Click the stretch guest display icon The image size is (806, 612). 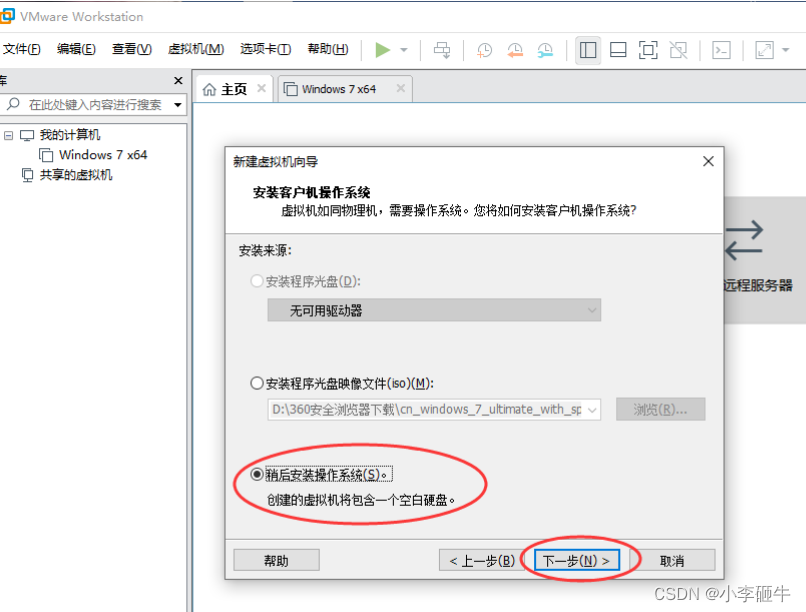[764, 50]
